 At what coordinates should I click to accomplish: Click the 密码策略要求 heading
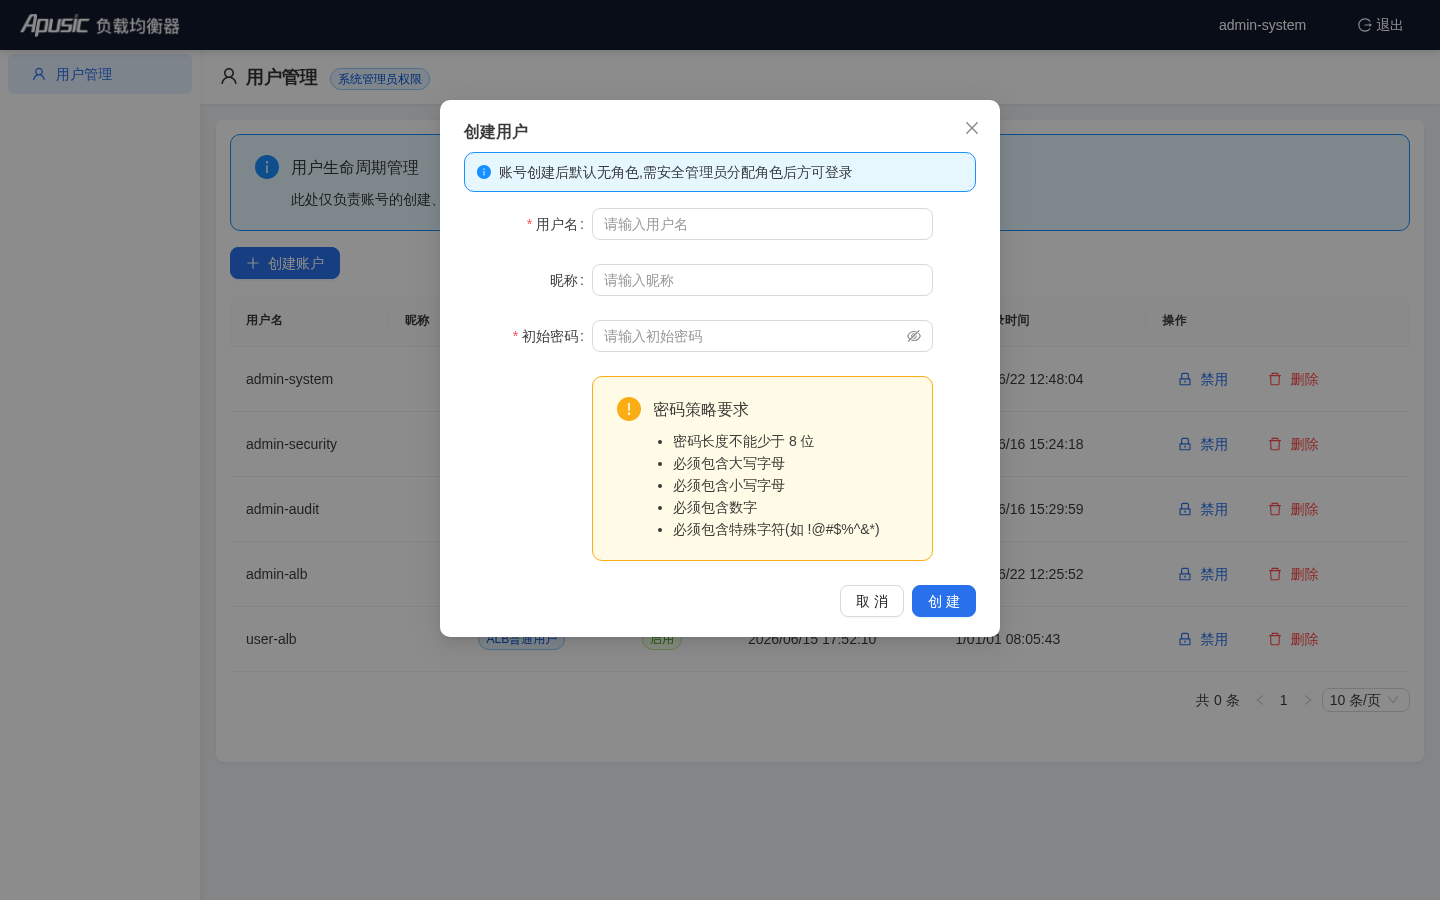701,409
